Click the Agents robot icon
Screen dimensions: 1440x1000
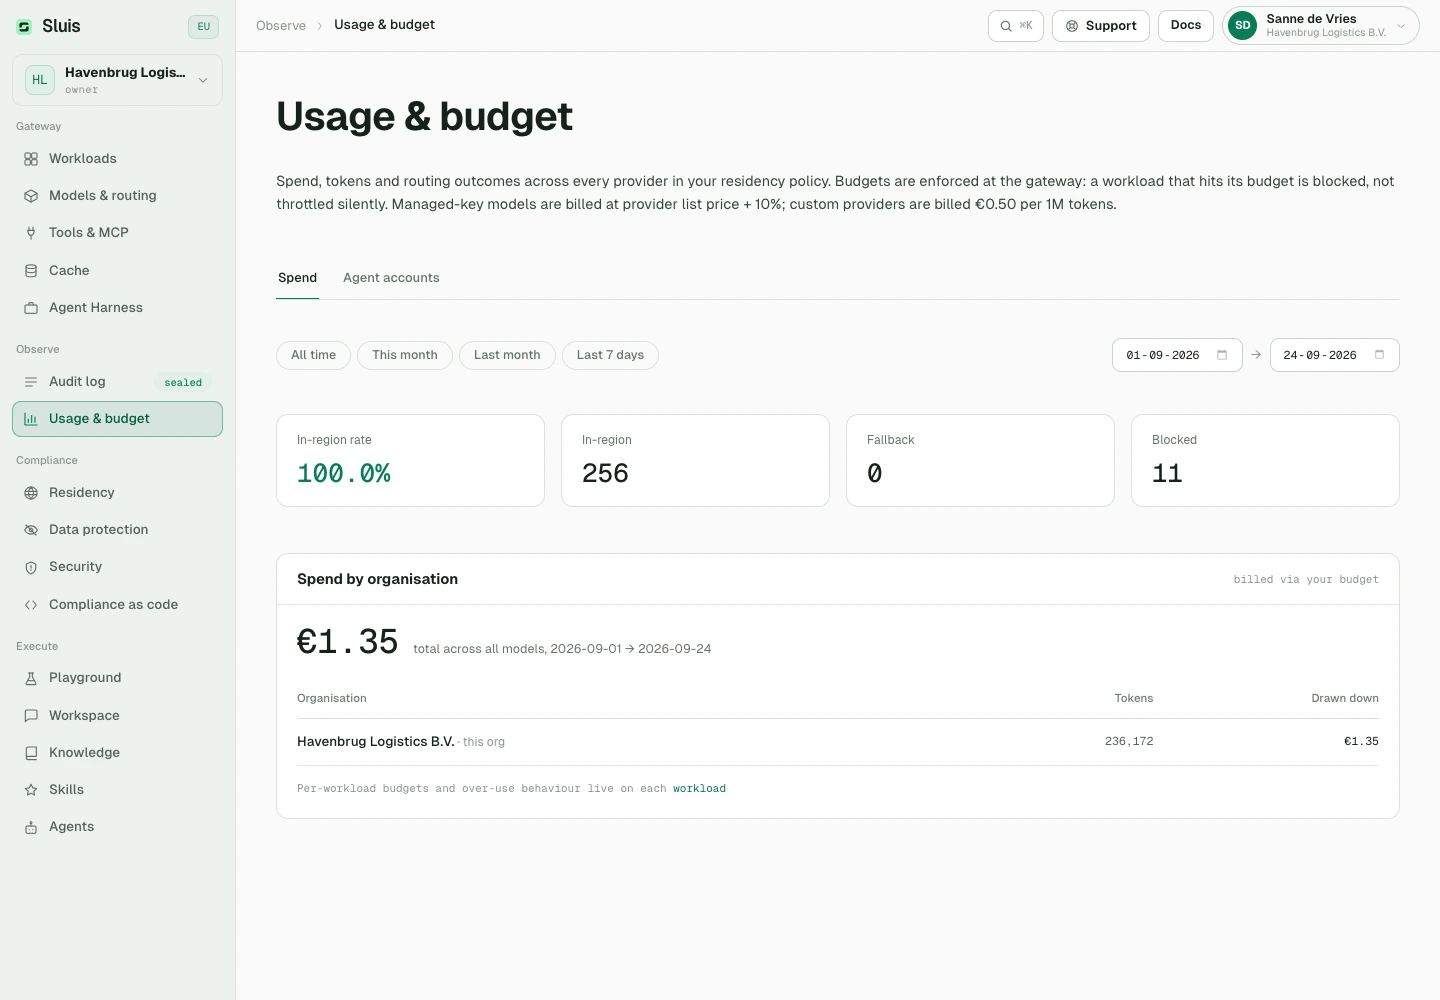click(31, 827)
